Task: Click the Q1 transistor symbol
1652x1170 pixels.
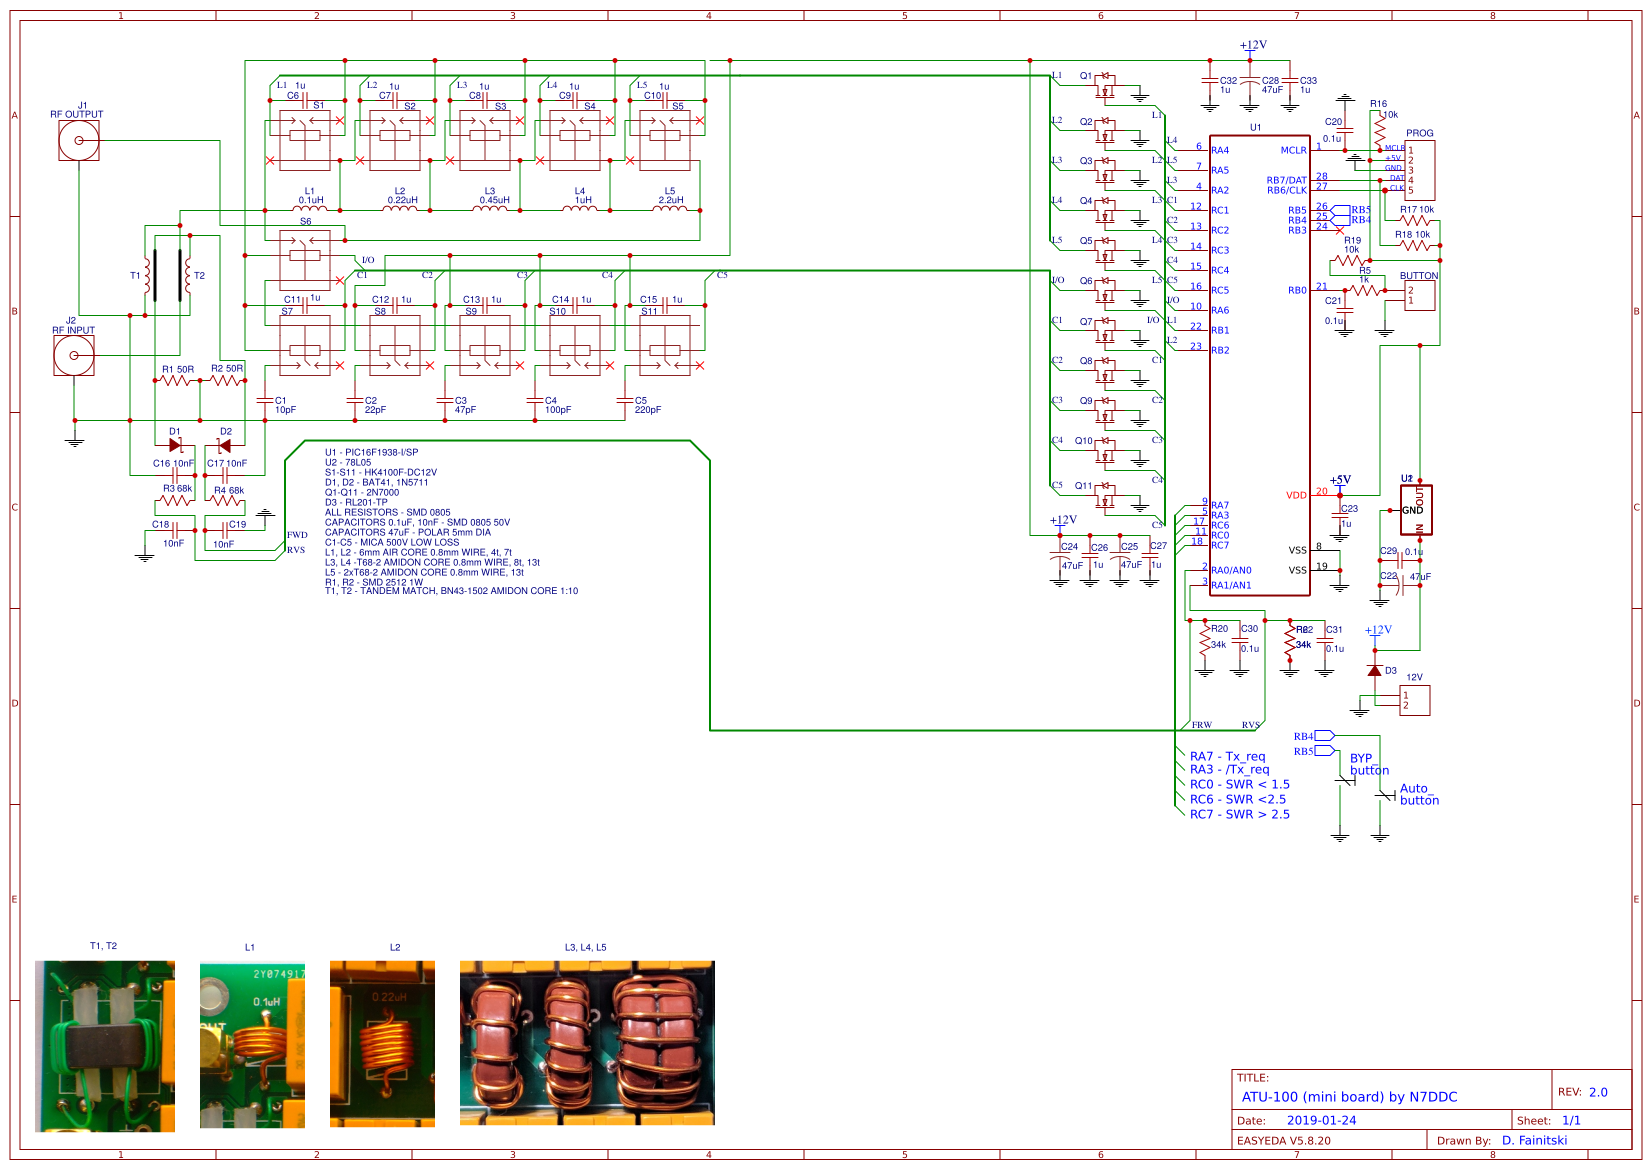Action: tap(1105, 83)
